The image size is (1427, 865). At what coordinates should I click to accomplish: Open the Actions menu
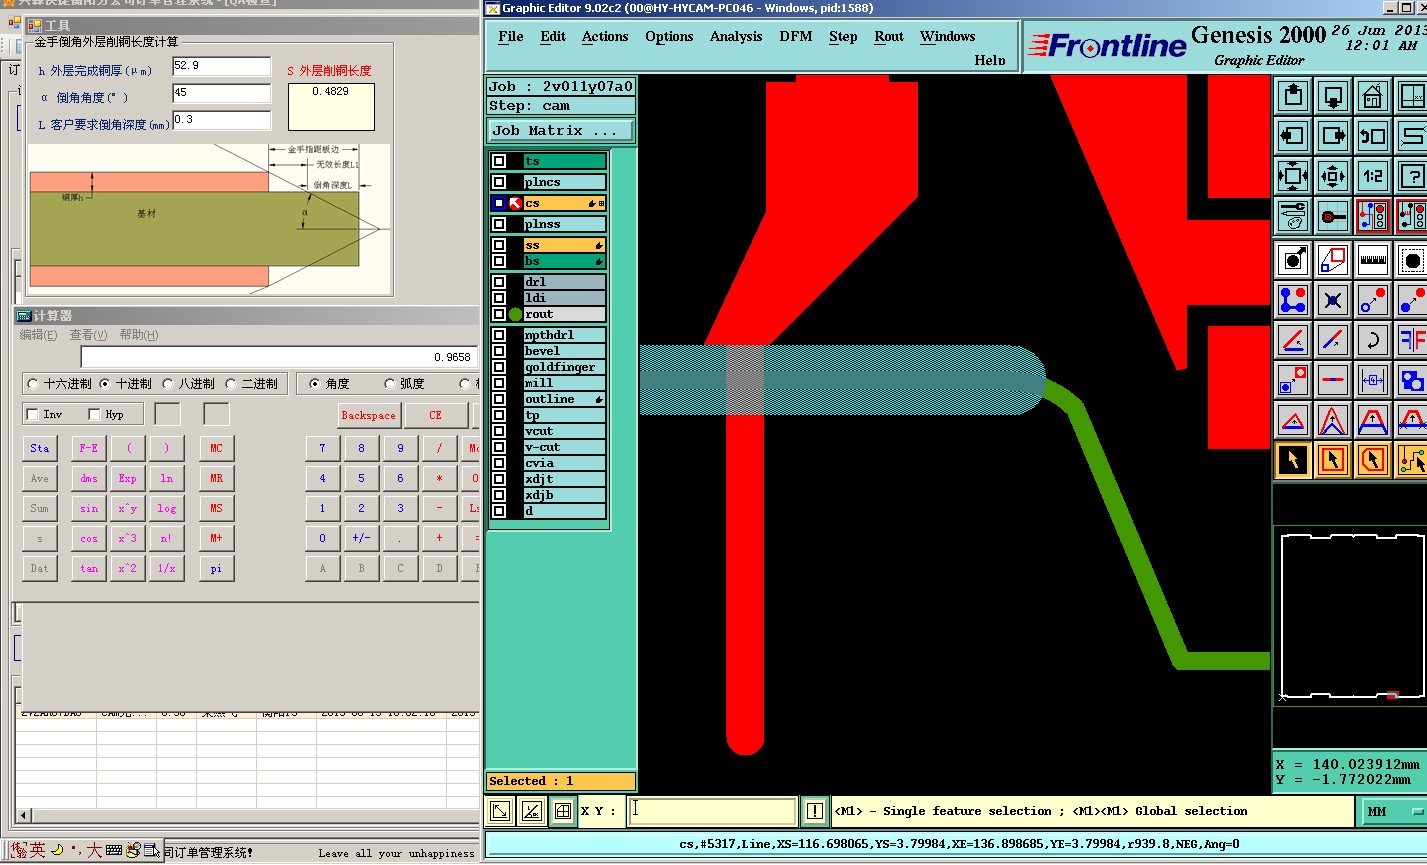[x=605, y=36]
